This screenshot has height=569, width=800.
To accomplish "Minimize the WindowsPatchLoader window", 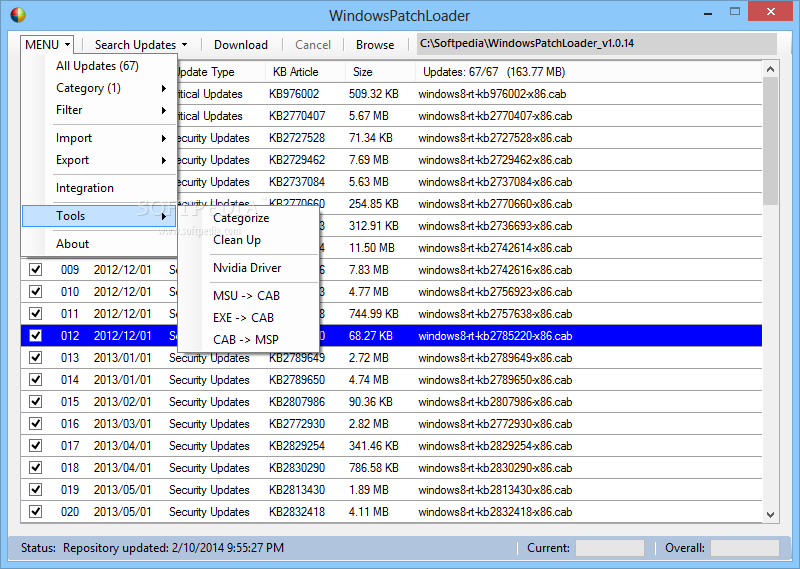I will click(x=708, y=13).
